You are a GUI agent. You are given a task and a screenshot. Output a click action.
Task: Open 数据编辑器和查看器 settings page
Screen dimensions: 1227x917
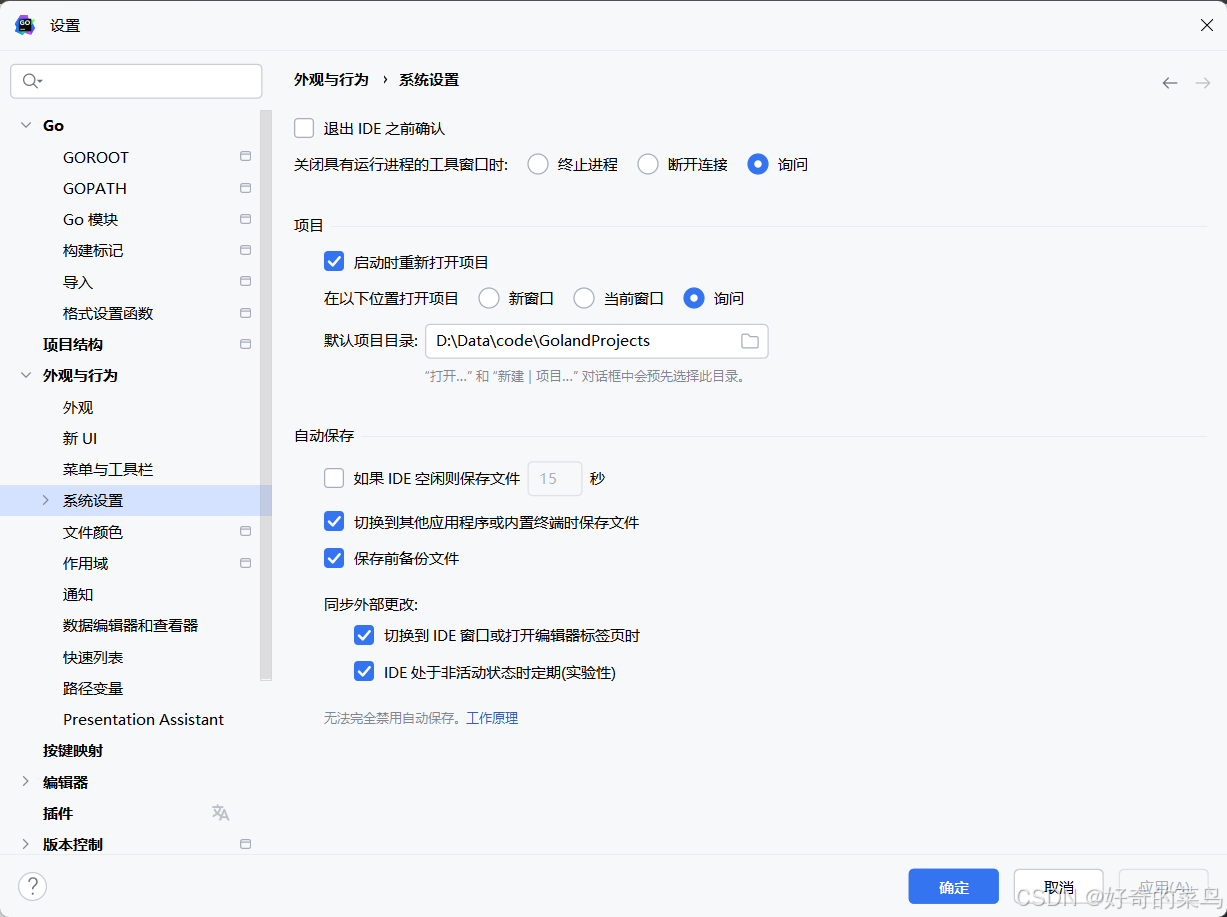130,625
